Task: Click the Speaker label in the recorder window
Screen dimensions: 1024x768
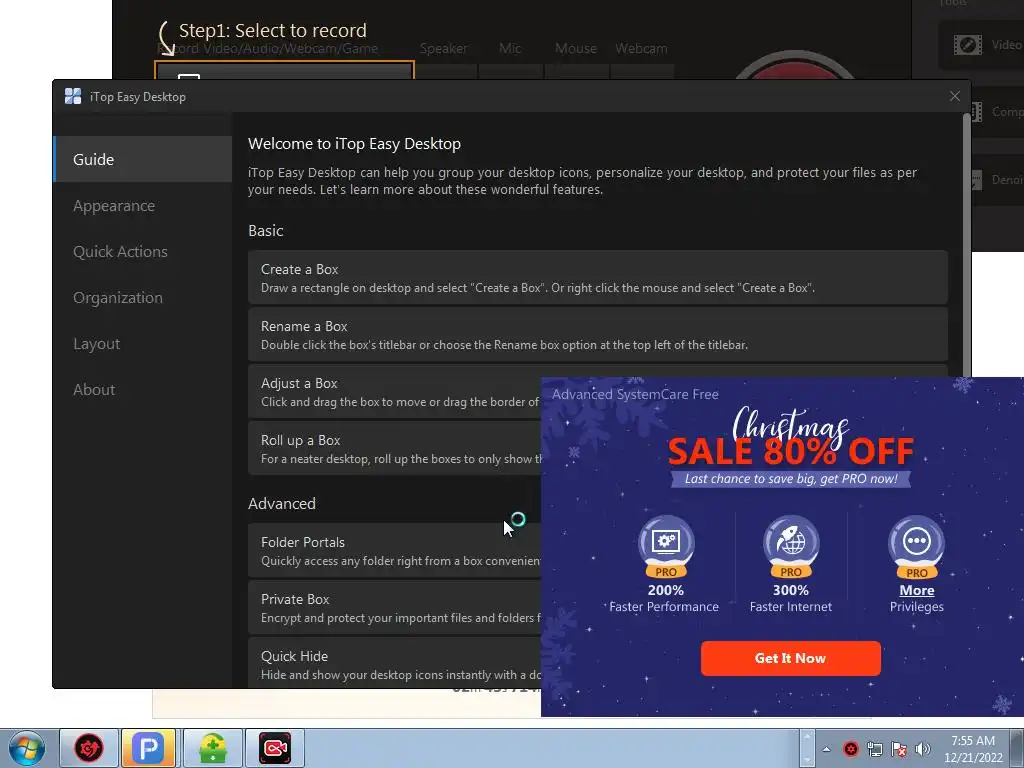Action: 443,49
